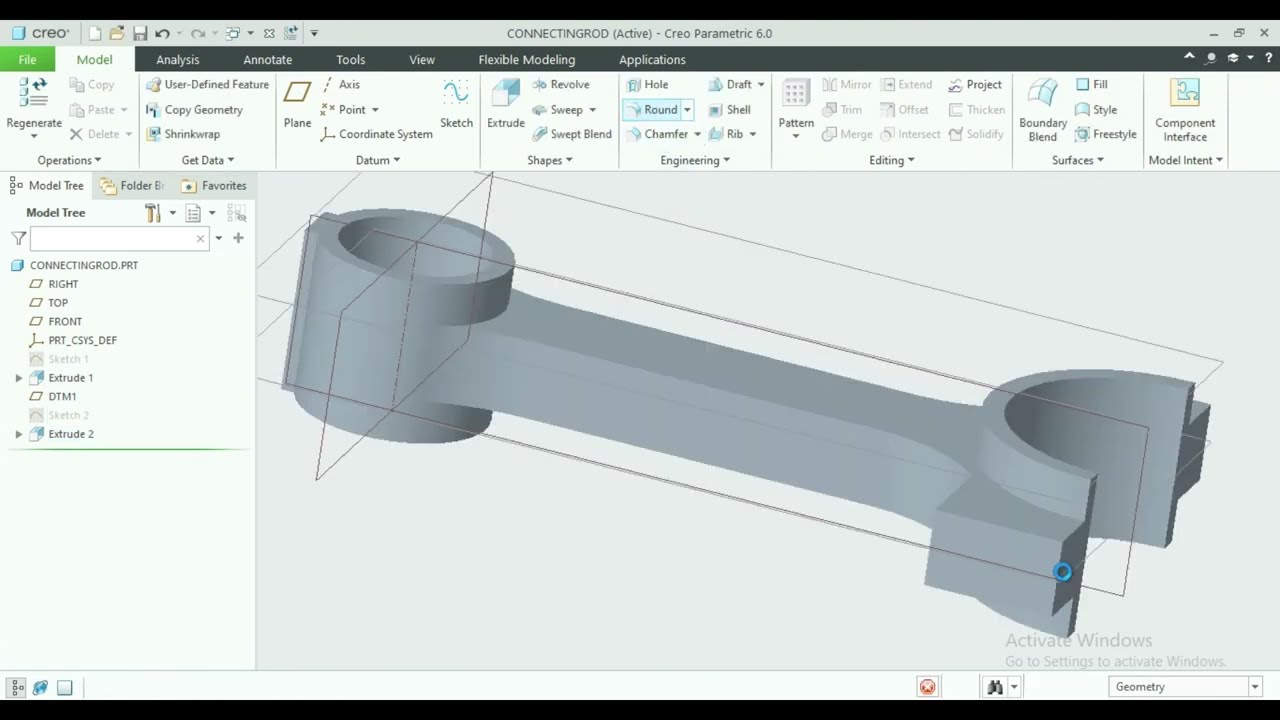This screenshot has height=720, width=1280.
Task: Save the model from the quick access toolbar
Action: [140, 33]
